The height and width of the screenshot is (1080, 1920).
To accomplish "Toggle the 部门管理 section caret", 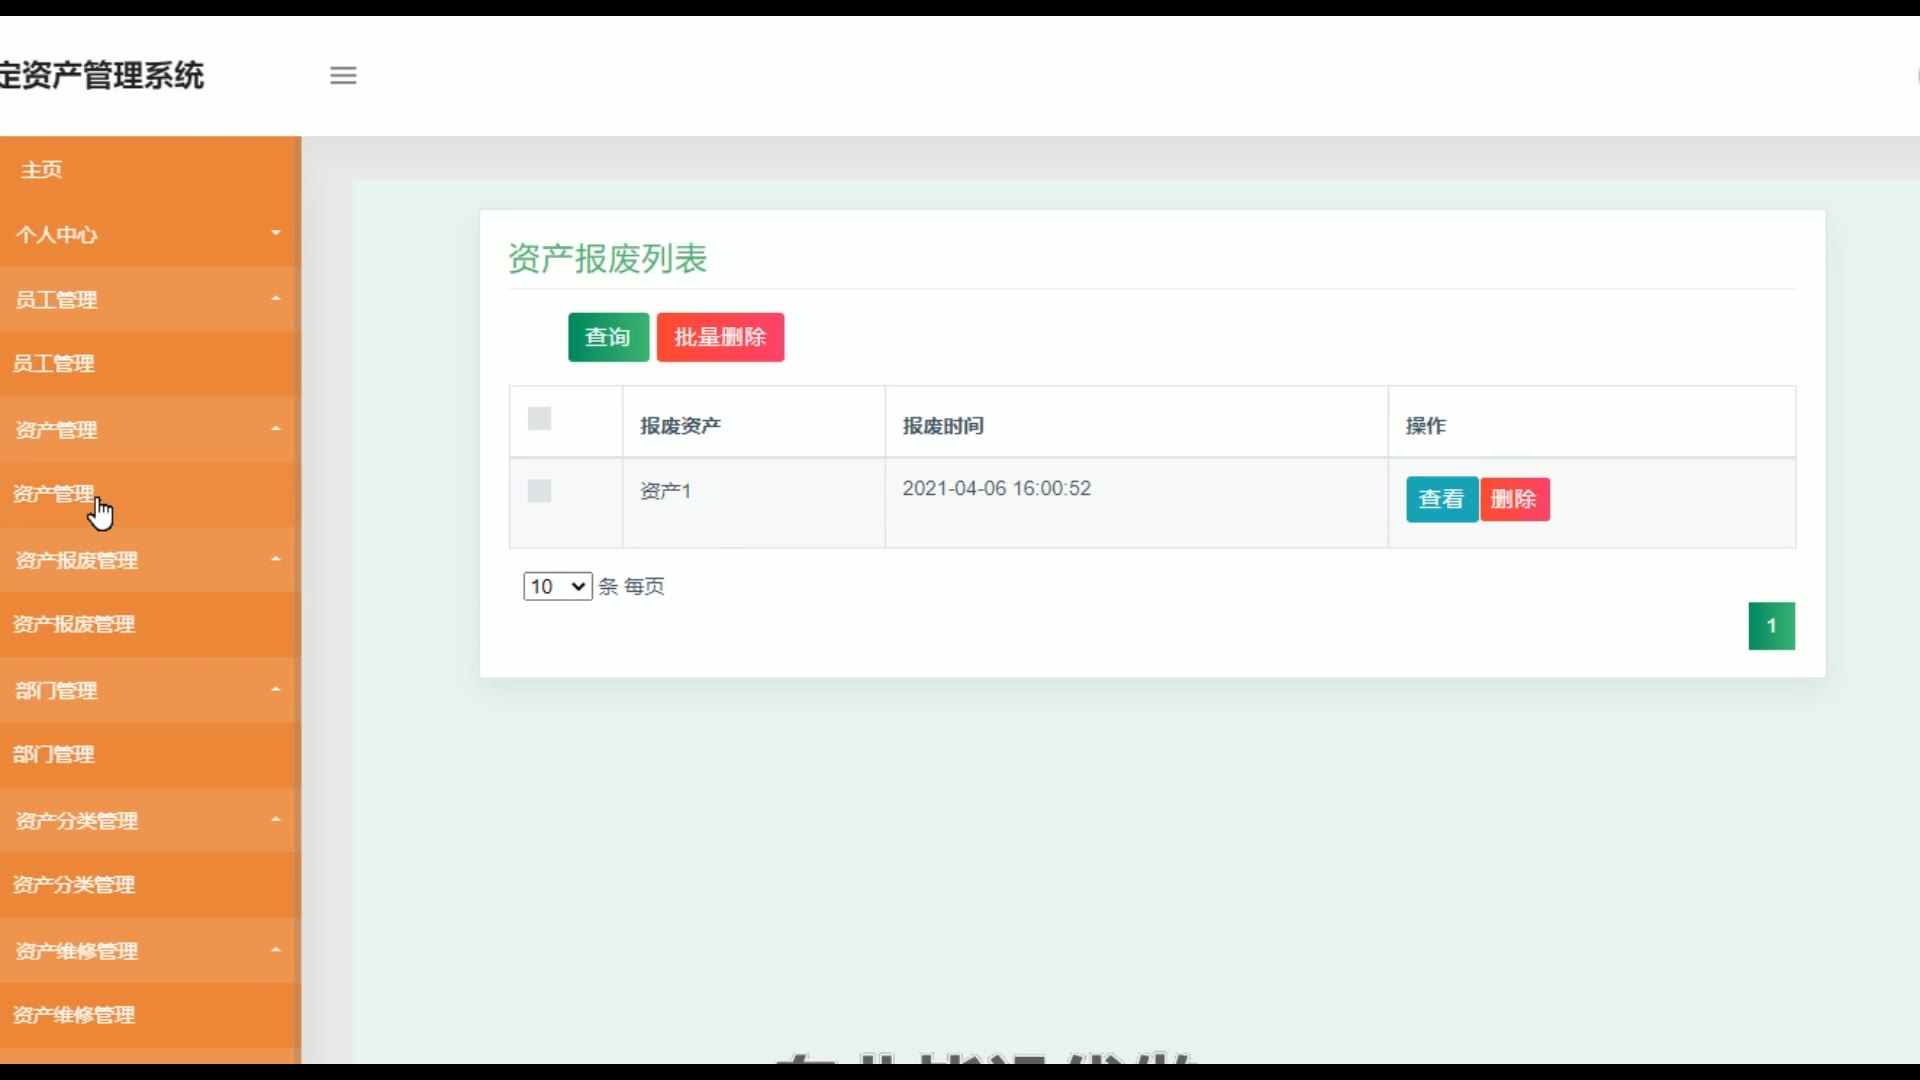I will 276,689.
